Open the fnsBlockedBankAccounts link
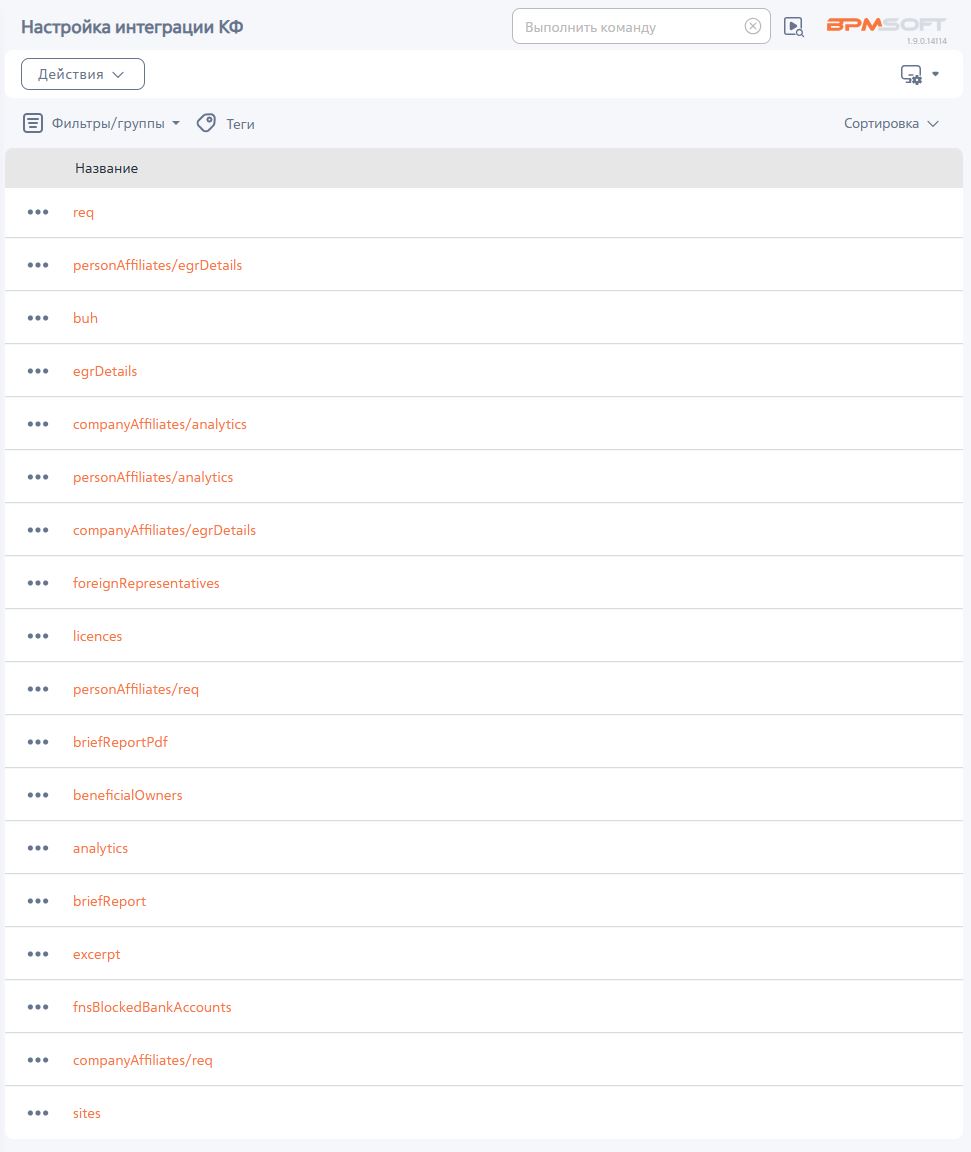This screenshot has width=971, height=1152. click(152, 1007)
